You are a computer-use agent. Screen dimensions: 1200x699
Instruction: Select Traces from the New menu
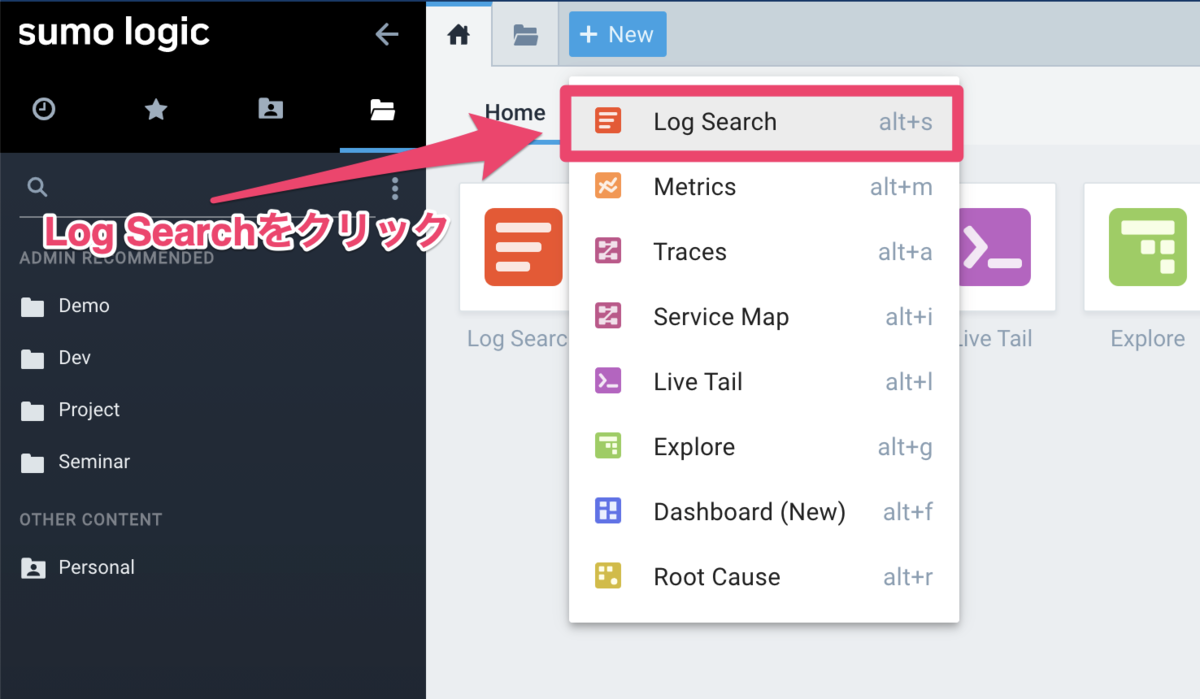click(x=764, y=252)
